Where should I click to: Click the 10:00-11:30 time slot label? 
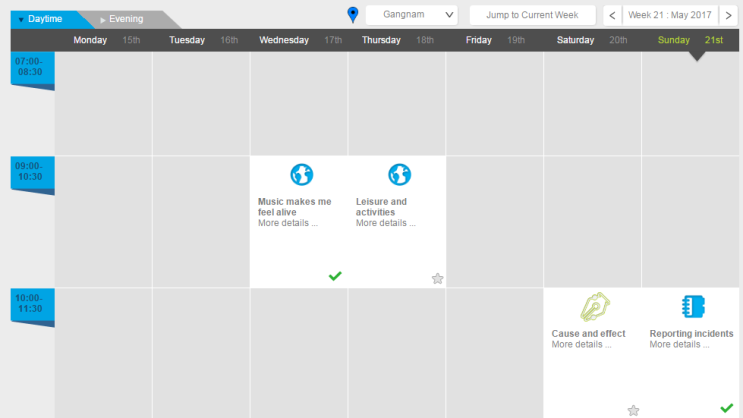pos(32,303)
